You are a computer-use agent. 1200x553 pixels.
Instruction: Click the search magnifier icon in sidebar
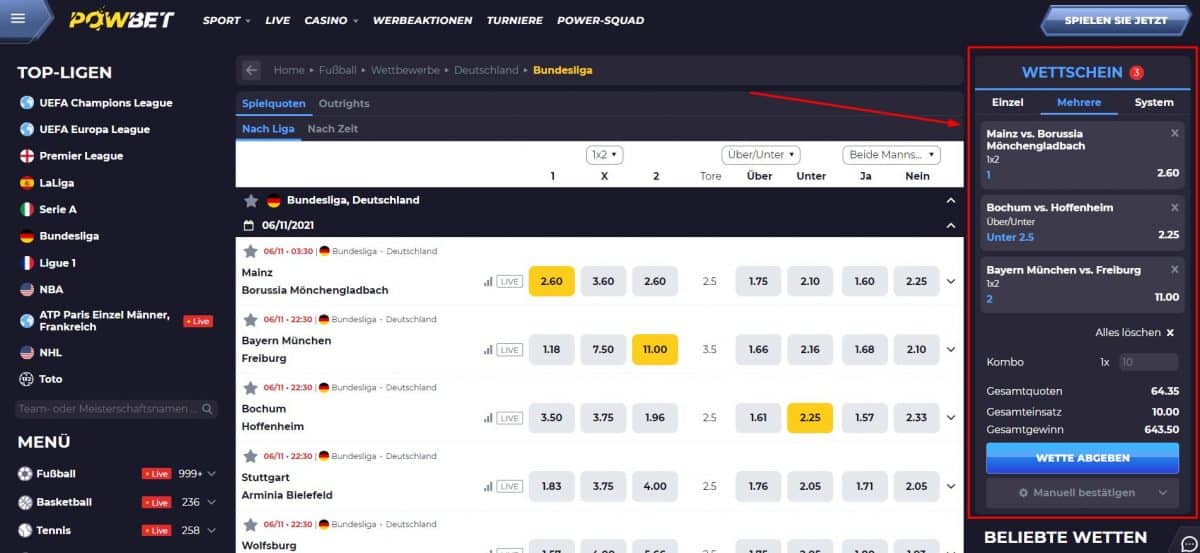click(x=208, y=409)
